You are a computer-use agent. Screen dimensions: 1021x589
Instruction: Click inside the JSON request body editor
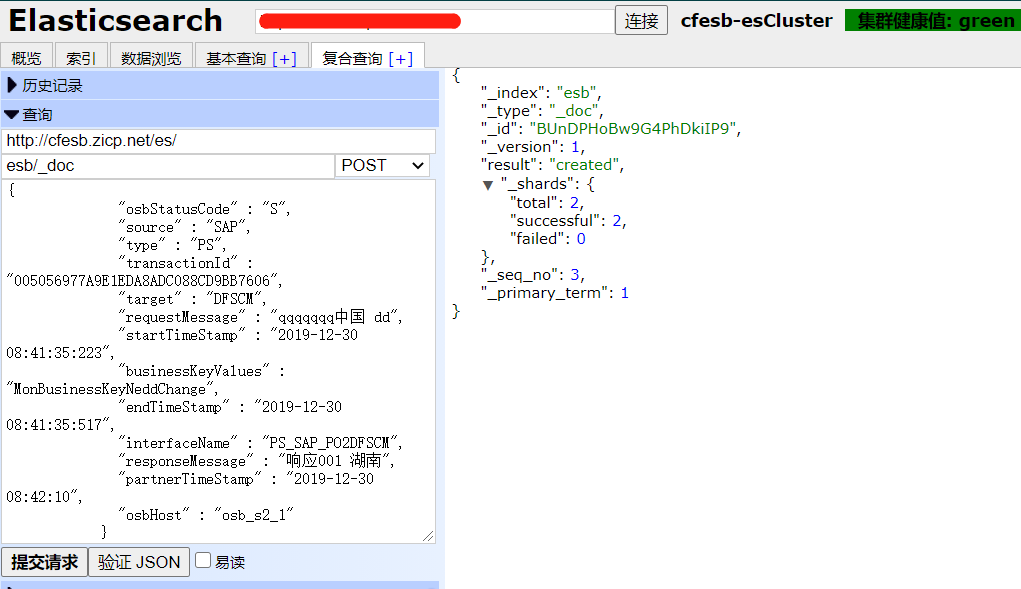coord(219,362)
